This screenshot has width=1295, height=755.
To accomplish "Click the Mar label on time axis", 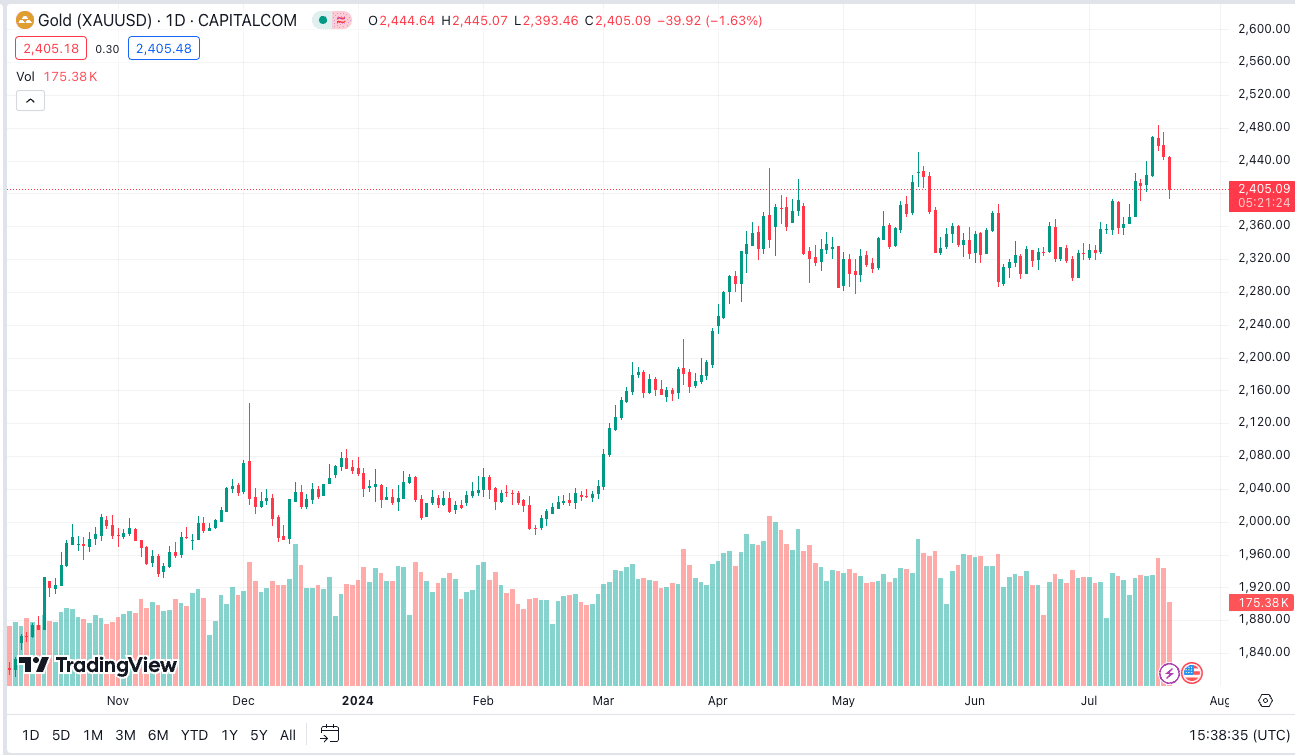I will tap(603, 701).
